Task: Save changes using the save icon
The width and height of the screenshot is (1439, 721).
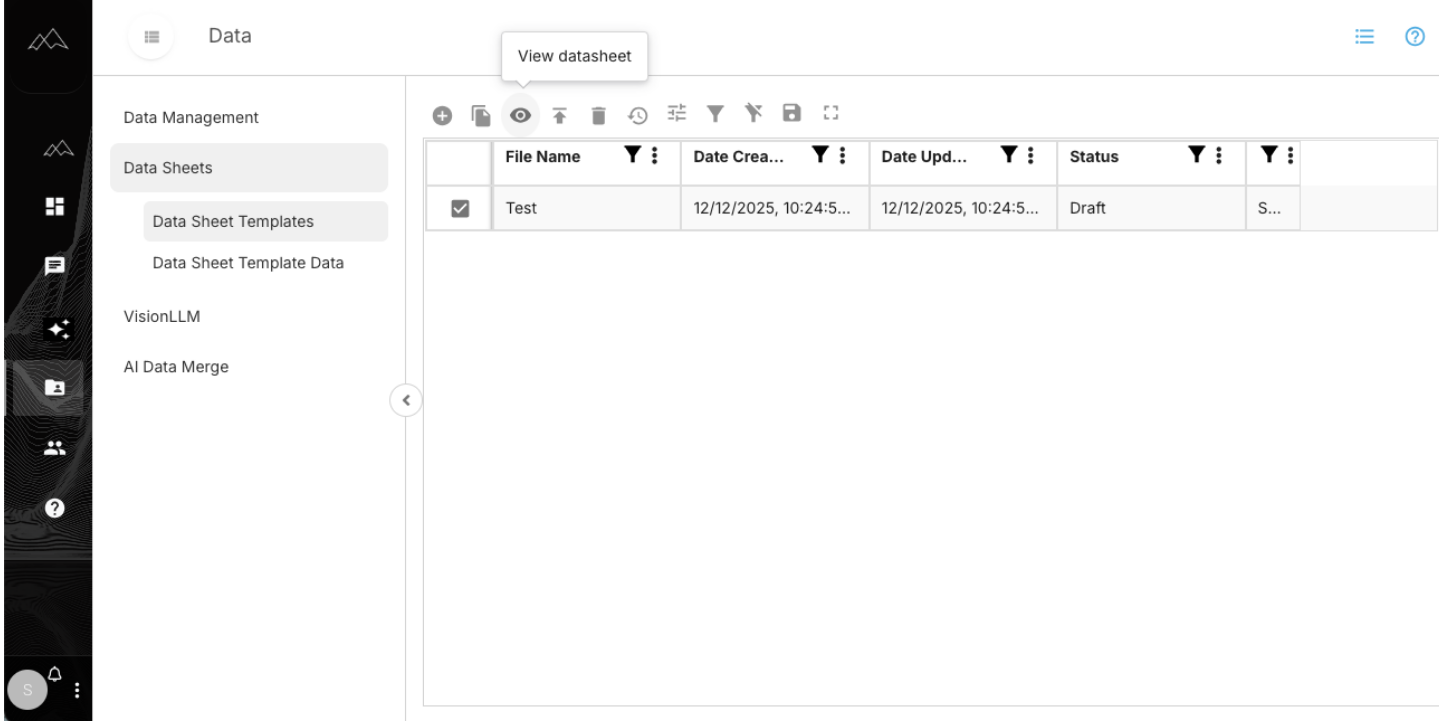Action: click(791, 113)
